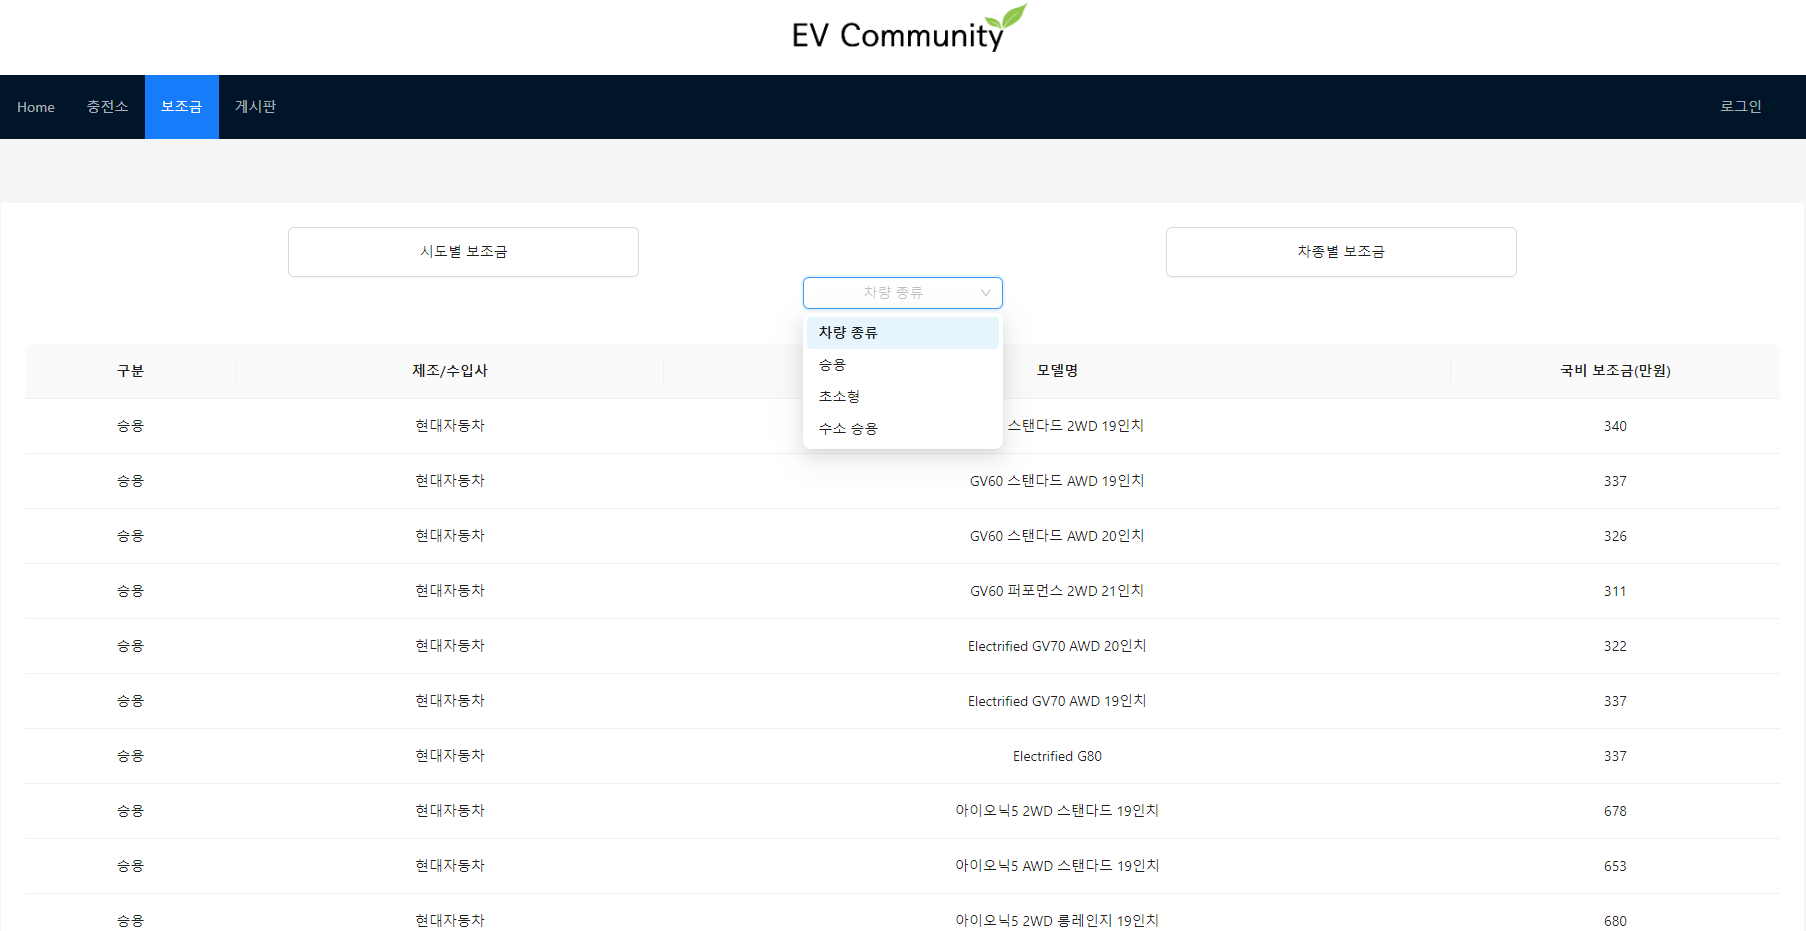
Task: Choose 초소형 from the dropdown list
Action: click(x=839, y=396)
